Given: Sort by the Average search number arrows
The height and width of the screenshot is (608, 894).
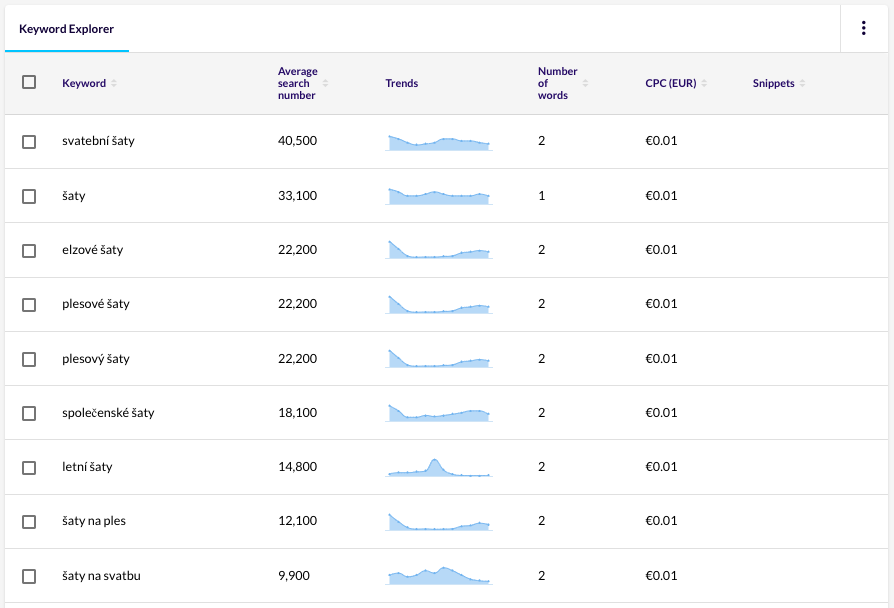Looking at the screenshot, I should pos(326,83).
